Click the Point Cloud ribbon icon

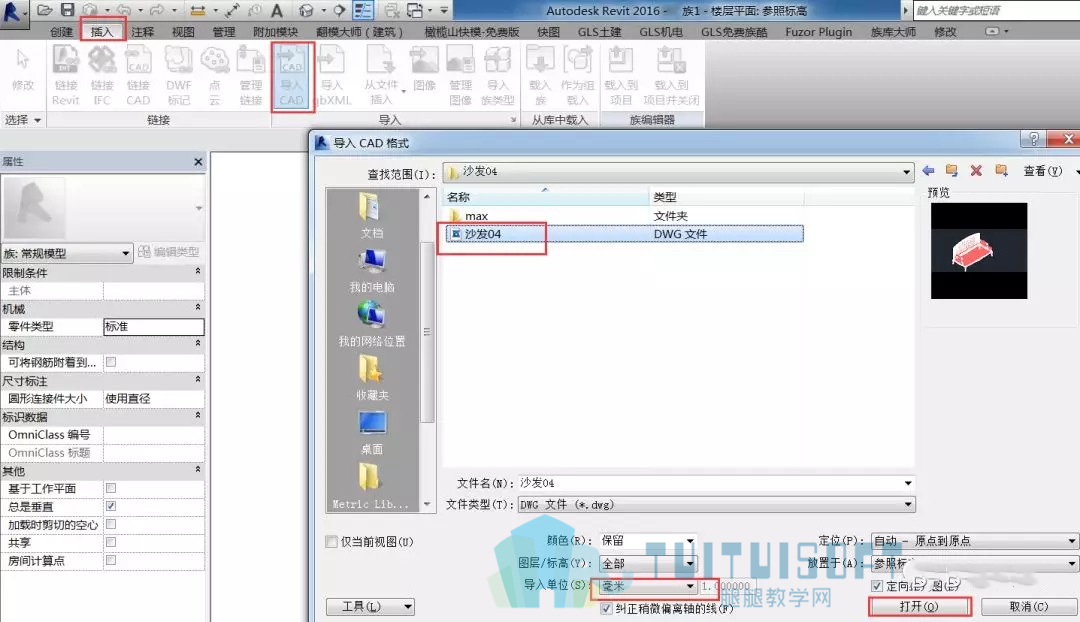(214, 74)
